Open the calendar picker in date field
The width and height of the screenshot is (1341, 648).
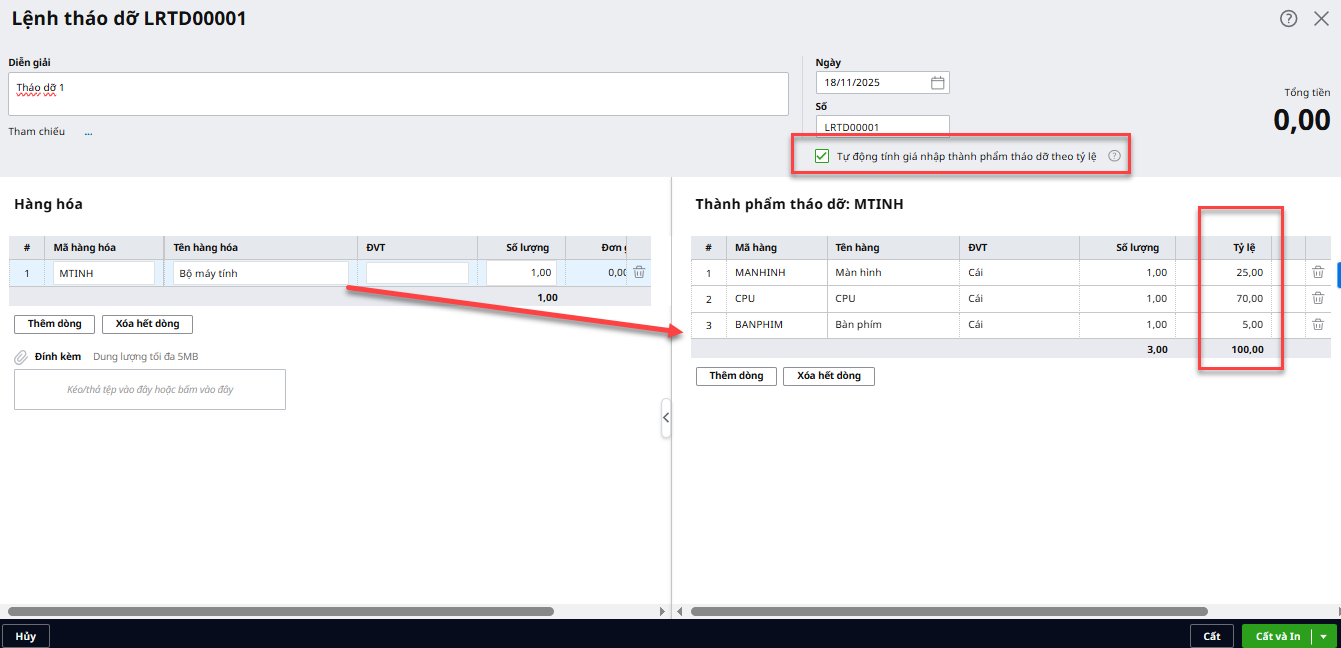coord(937,83)
